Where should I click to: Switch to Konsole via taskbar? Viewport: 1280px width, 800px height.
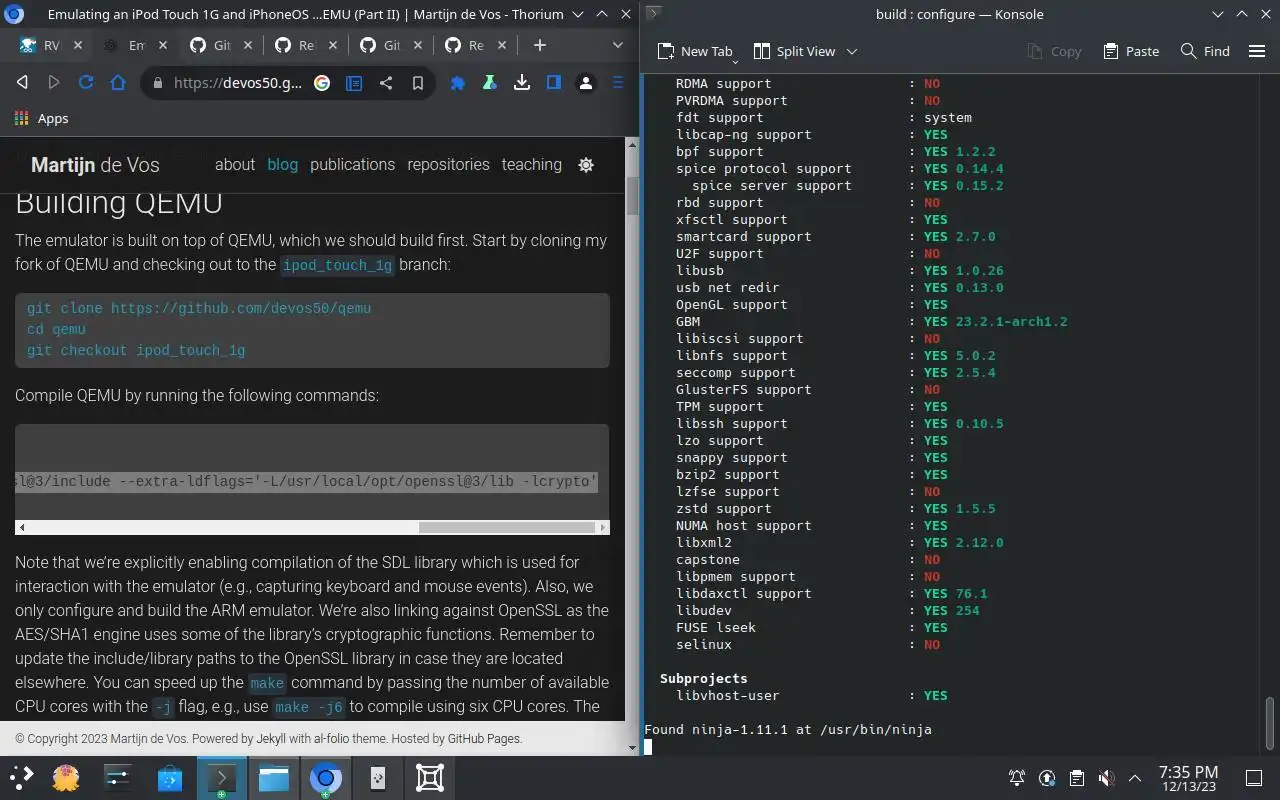[221, 778]
